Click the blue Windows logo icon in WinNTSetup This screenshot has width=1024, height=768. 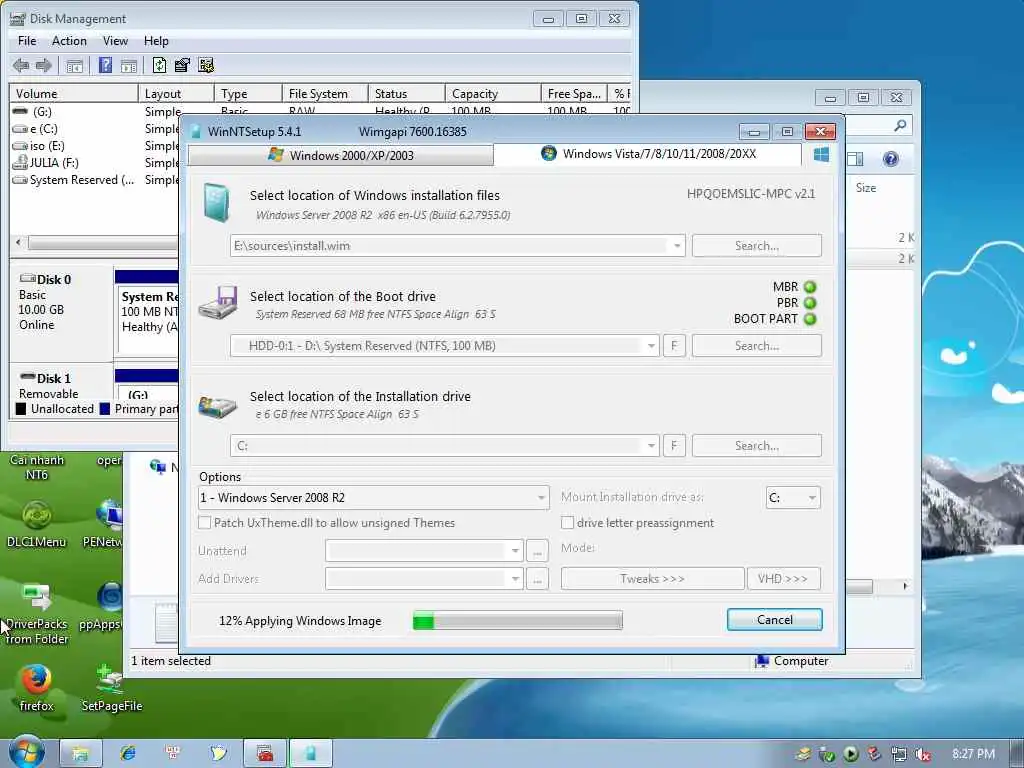pyautogui.click(x=822, y=155)
